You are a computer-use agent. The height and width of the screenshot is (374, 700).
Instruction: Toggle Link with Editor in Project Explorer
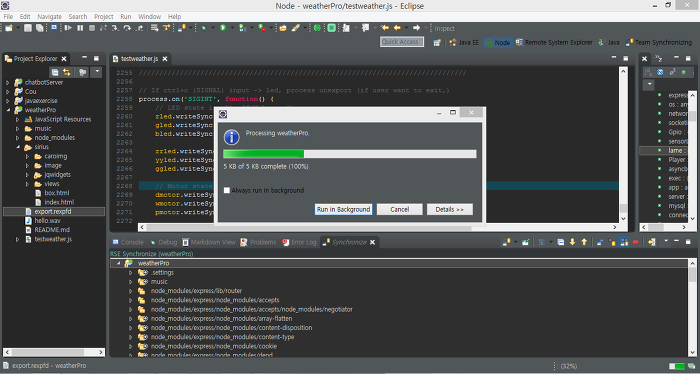67,72
